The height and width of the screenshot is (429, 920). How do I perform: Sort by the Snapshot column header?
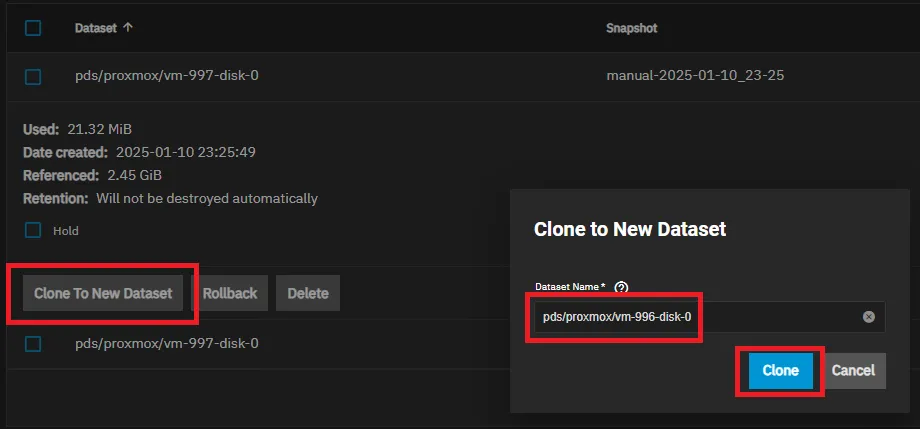click(x=631, y=28)
